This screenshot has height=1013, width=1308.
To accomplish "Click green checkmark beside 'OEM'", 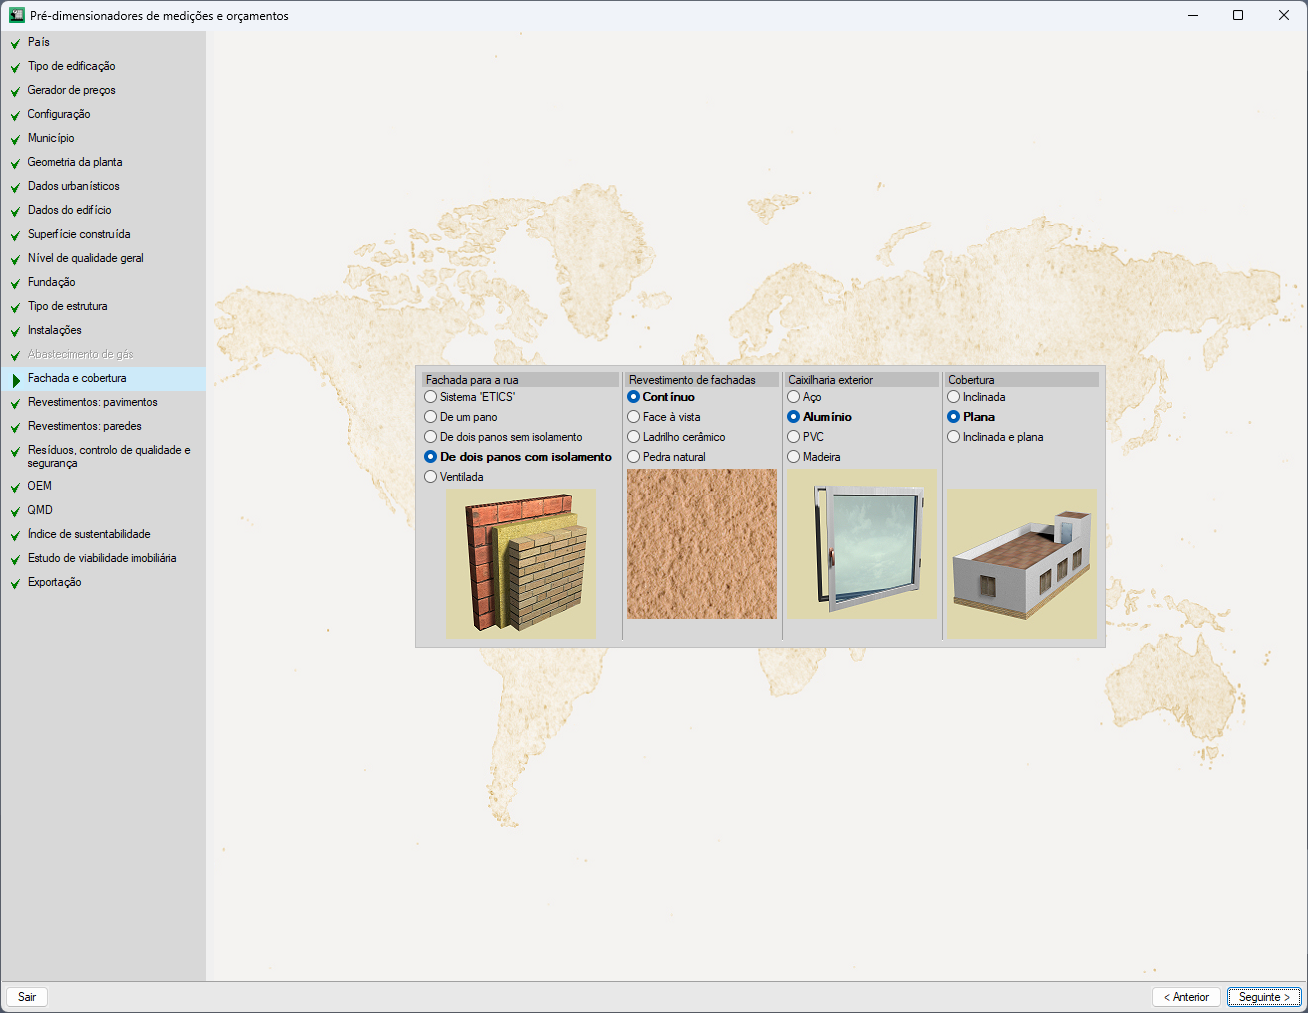I will tap(15, 487).
